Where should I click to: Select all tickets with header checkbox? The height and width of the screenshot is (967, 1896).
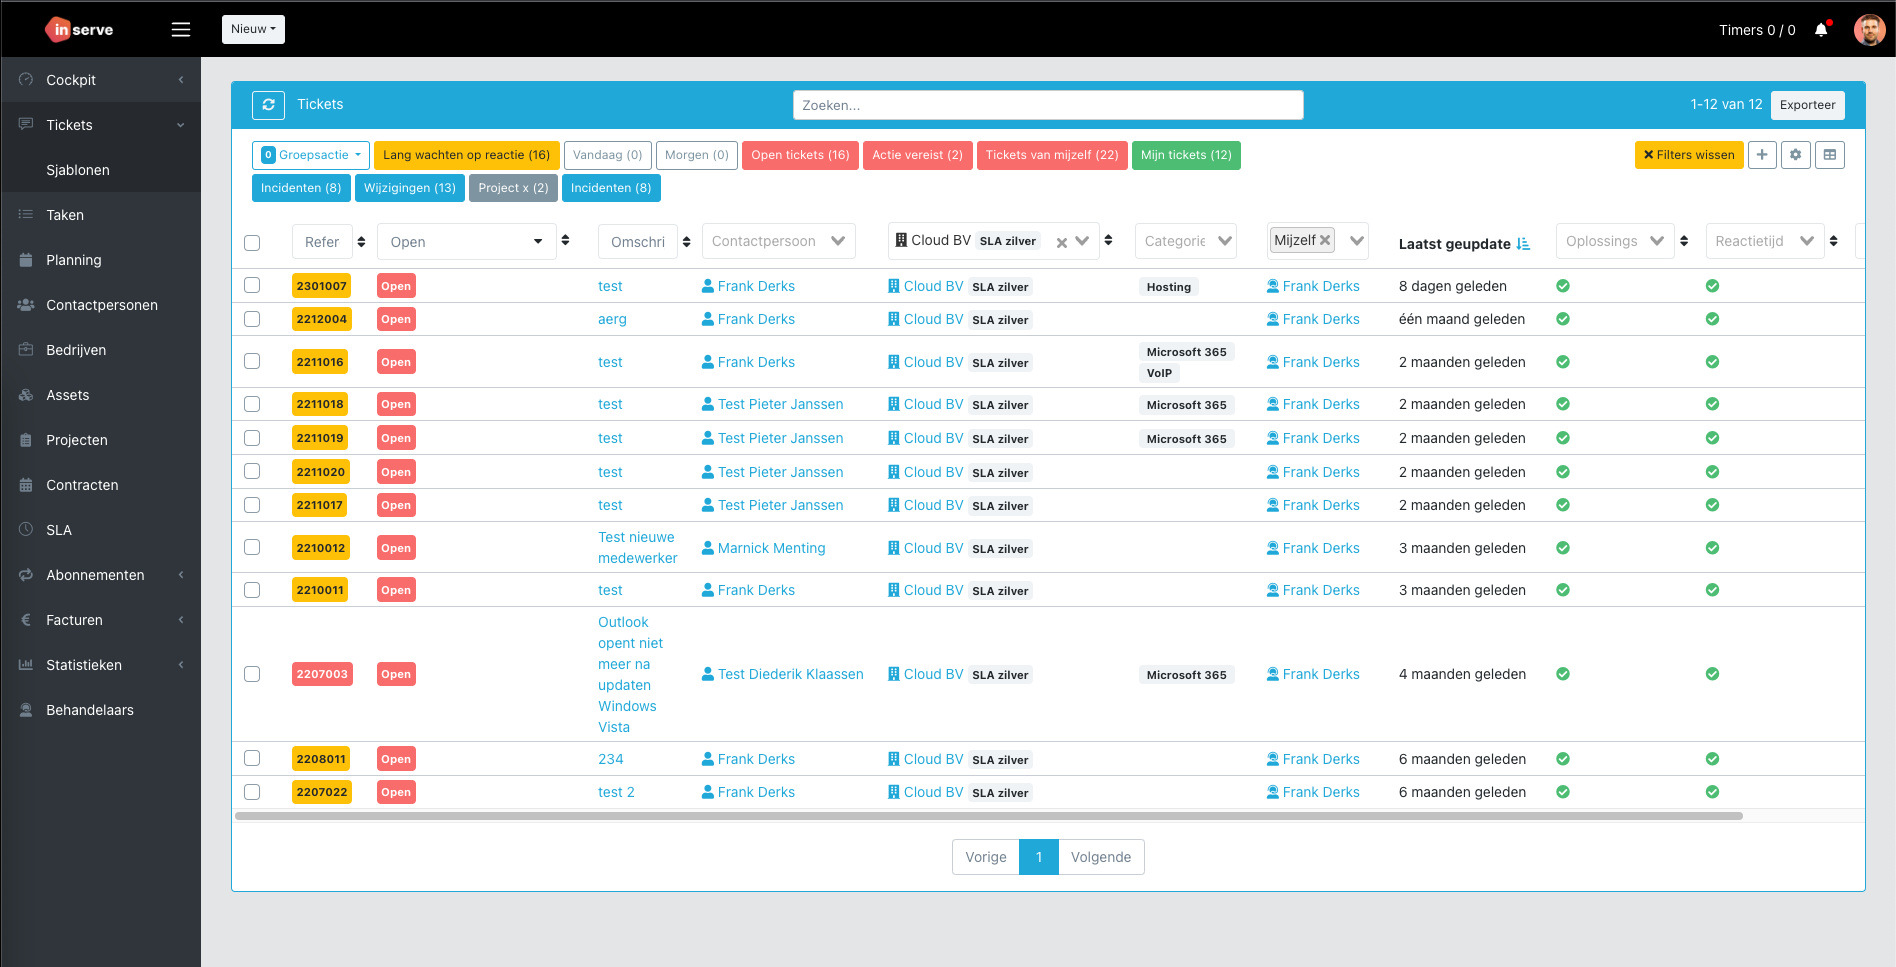252,242
